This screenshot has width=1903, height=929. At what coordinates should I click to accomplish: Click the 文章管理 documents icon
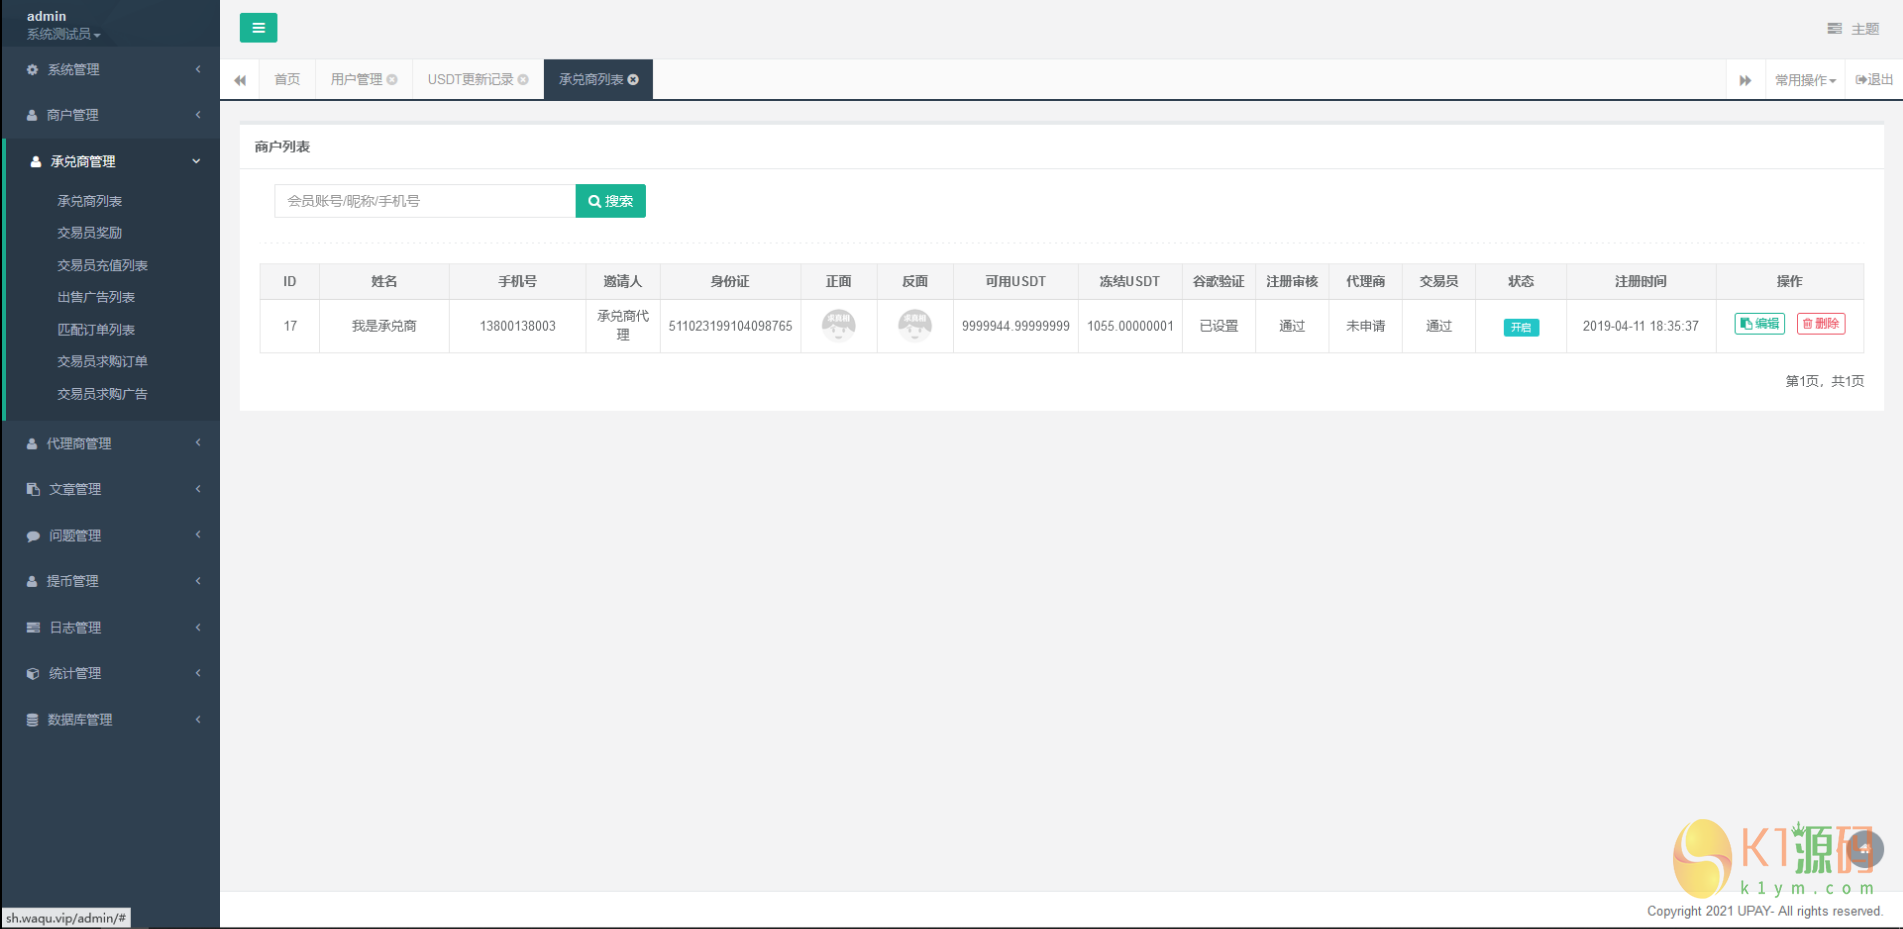tap(33, 489)
